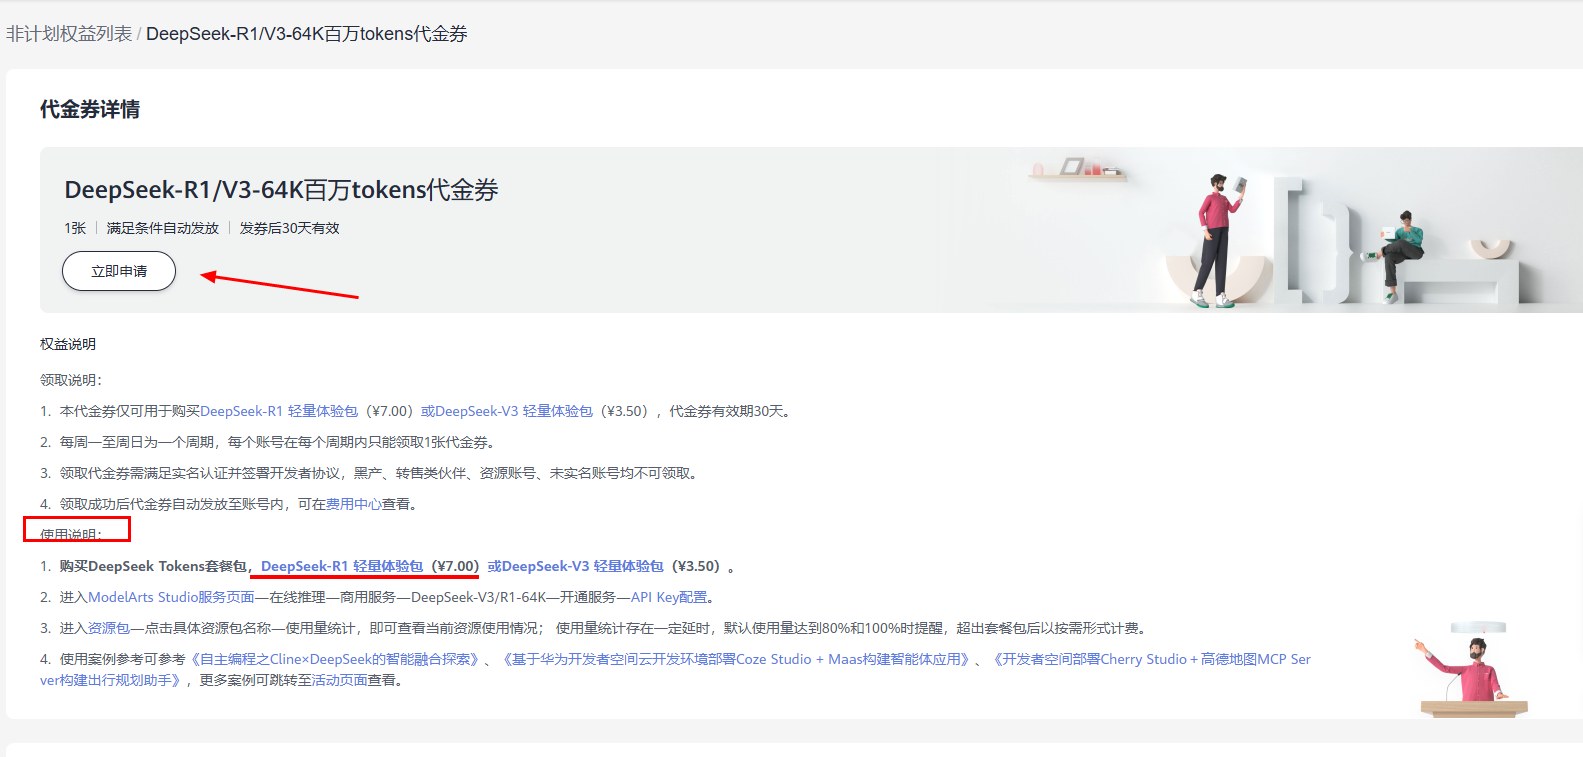
Task: Click the DeepSeek-R1/V3-64K百万tokens代金券 card title
Action: click(x=281, y=190)
